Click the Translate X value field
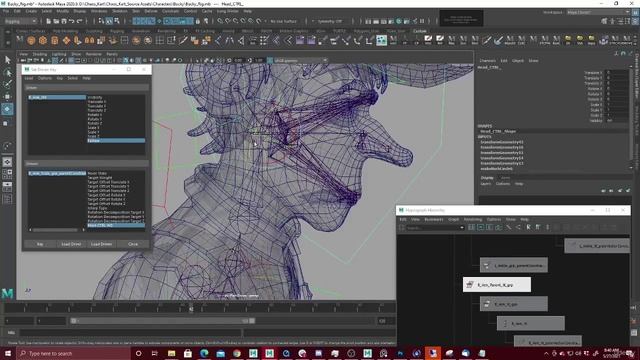Image resolution: width=640 pixels, height=360 pixels. click(x=616, y=72)
